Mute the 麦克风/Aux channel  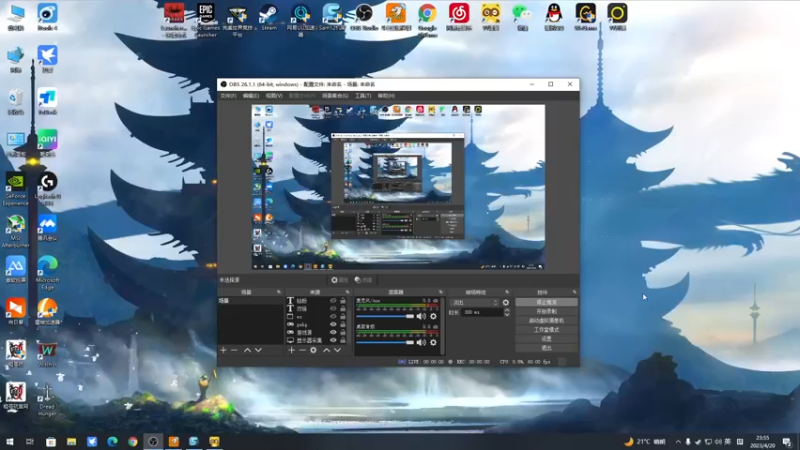(421, 316)
